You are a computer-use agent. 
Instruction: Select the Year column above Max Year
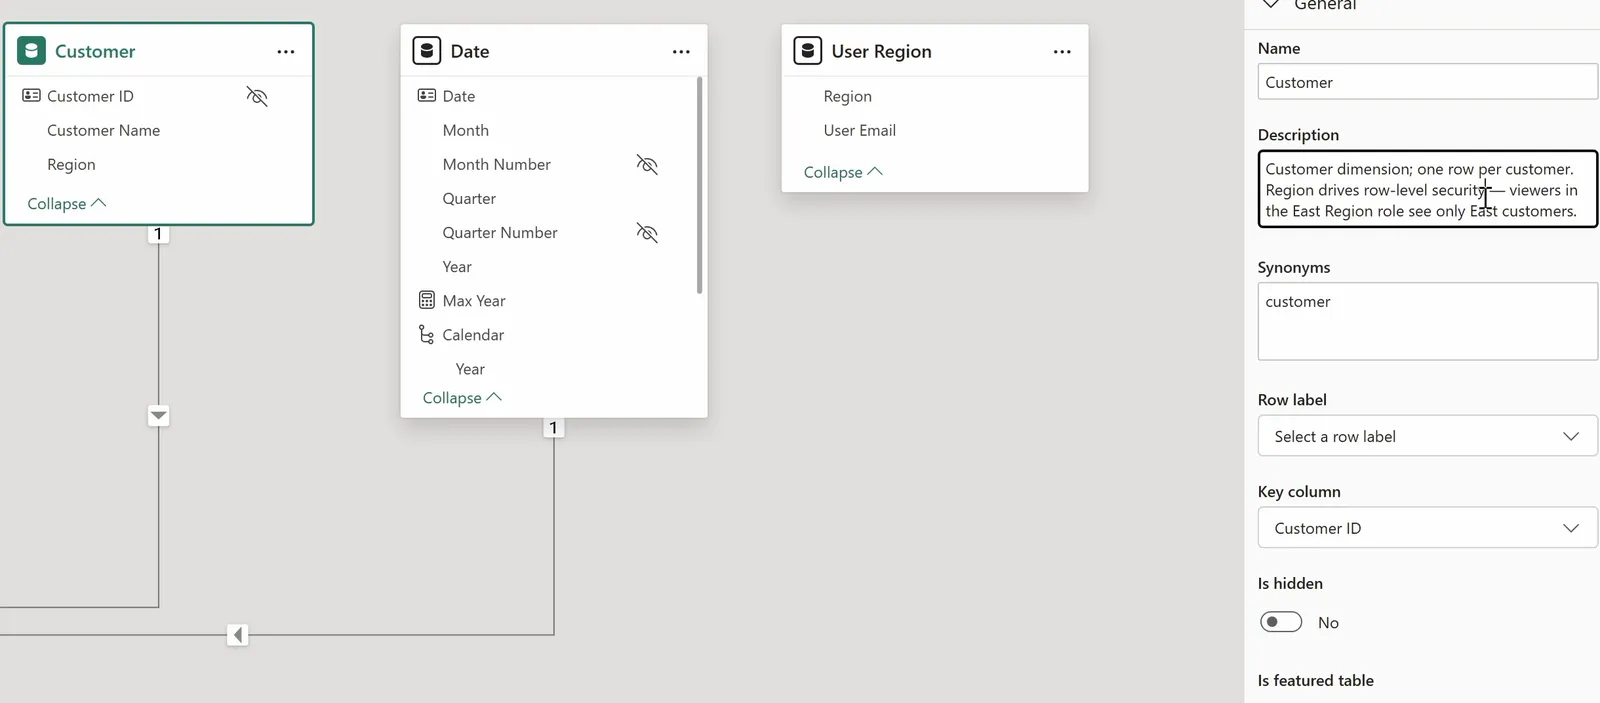click(457, 266)
